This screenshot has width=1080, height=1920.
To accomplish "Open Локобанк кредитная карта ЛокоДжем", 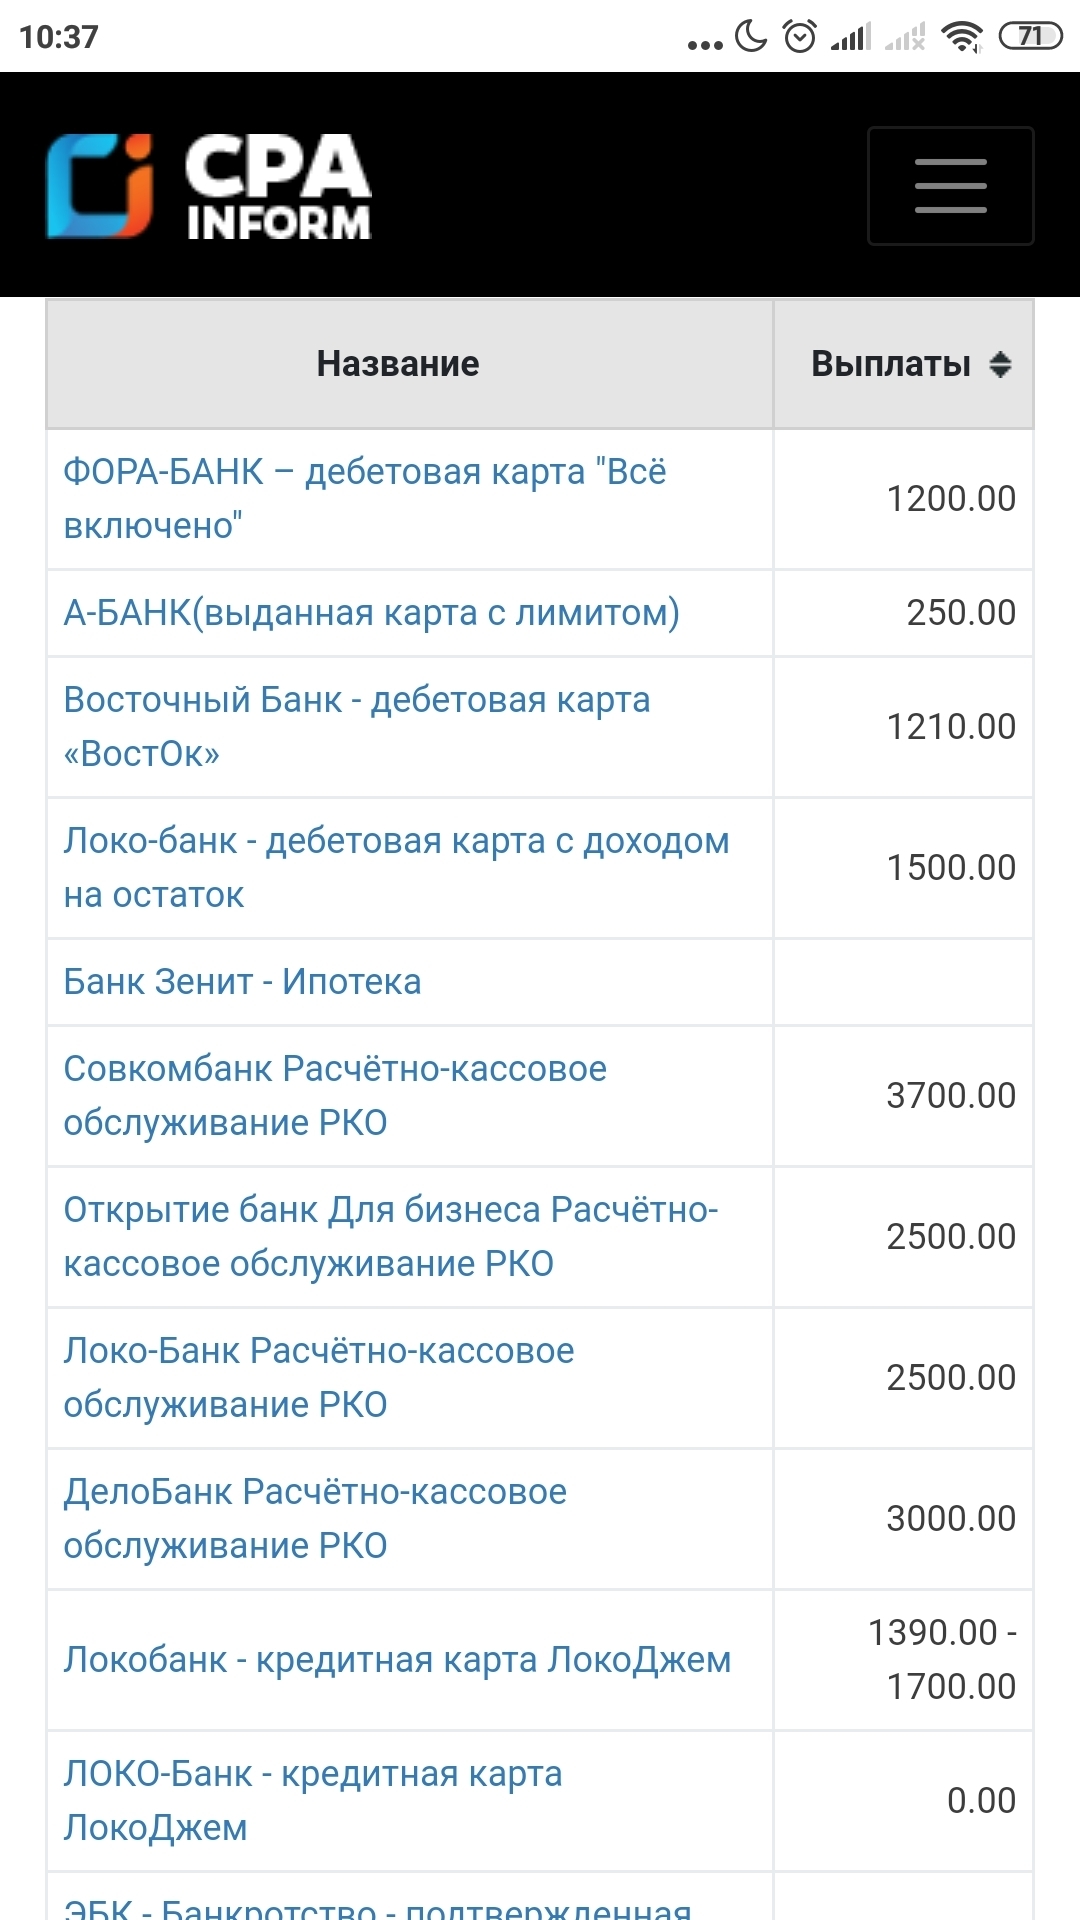I will point(397,1659).
